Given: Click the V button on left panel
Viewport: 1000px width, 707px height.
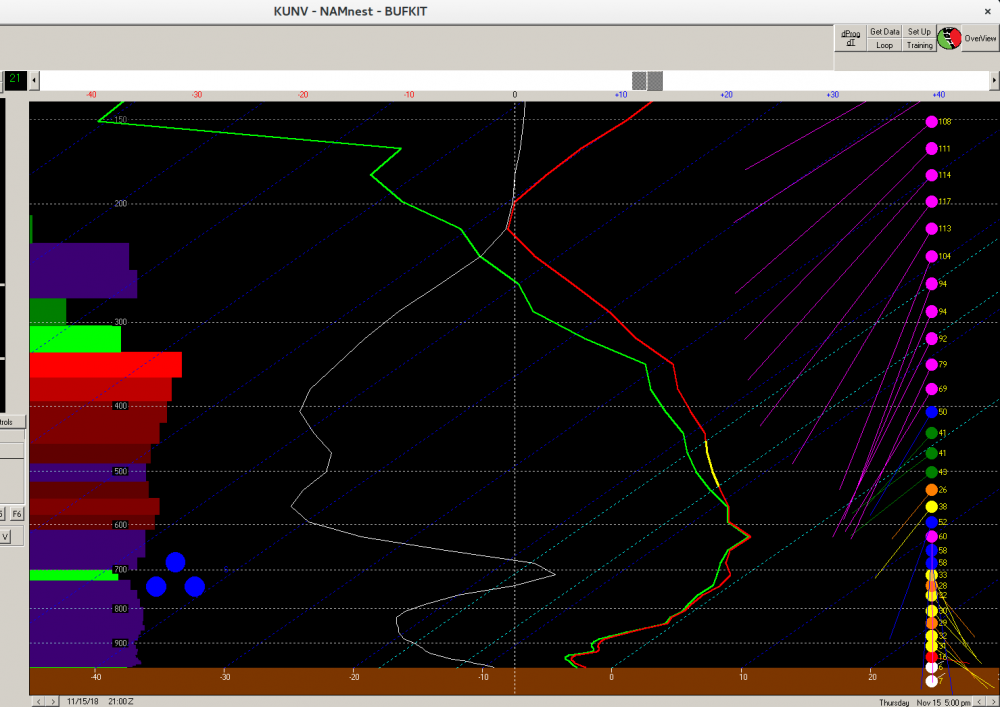Looking at the screenshot, I should (x=5, y=537).
